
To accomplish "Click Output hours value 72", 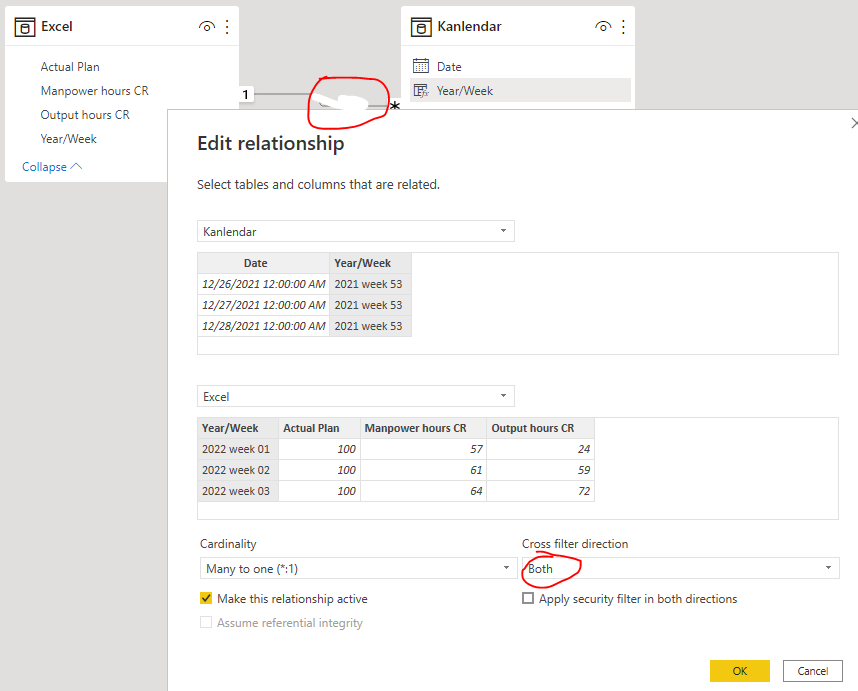I will click(x=541, y=491).
